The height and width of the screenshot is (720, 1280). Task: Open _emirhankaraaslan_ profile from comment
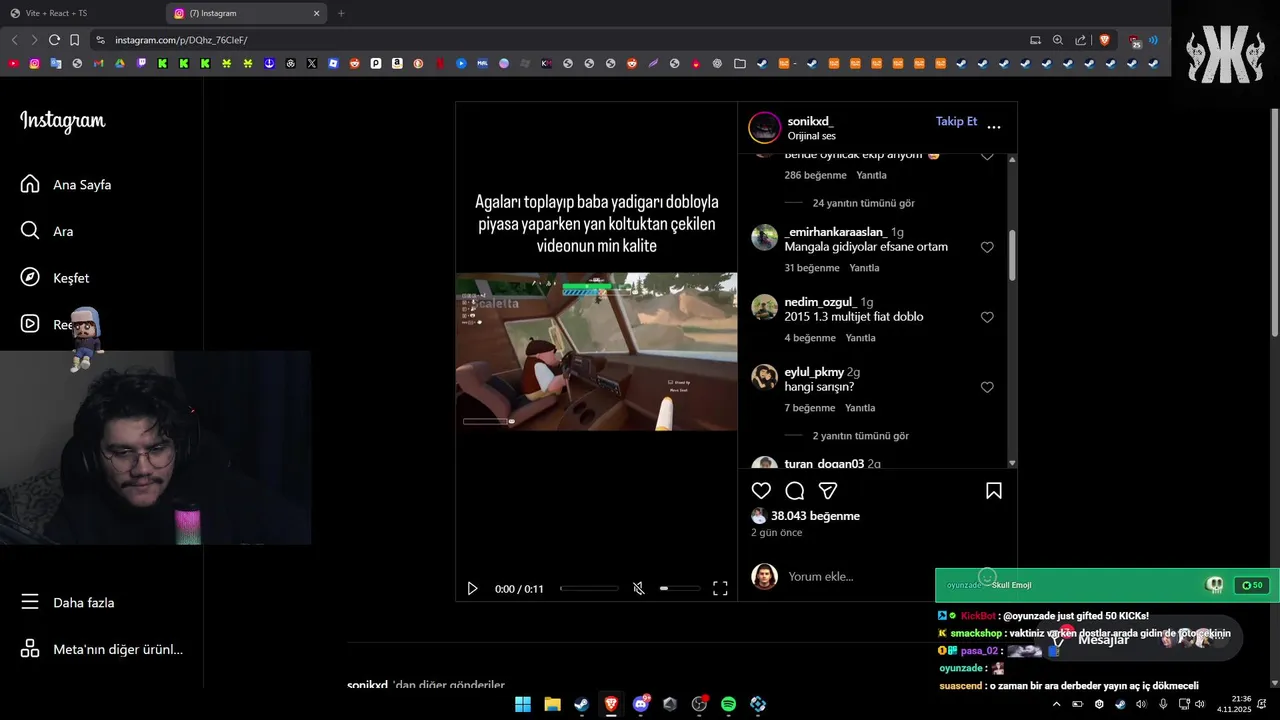tap(835, 232)
